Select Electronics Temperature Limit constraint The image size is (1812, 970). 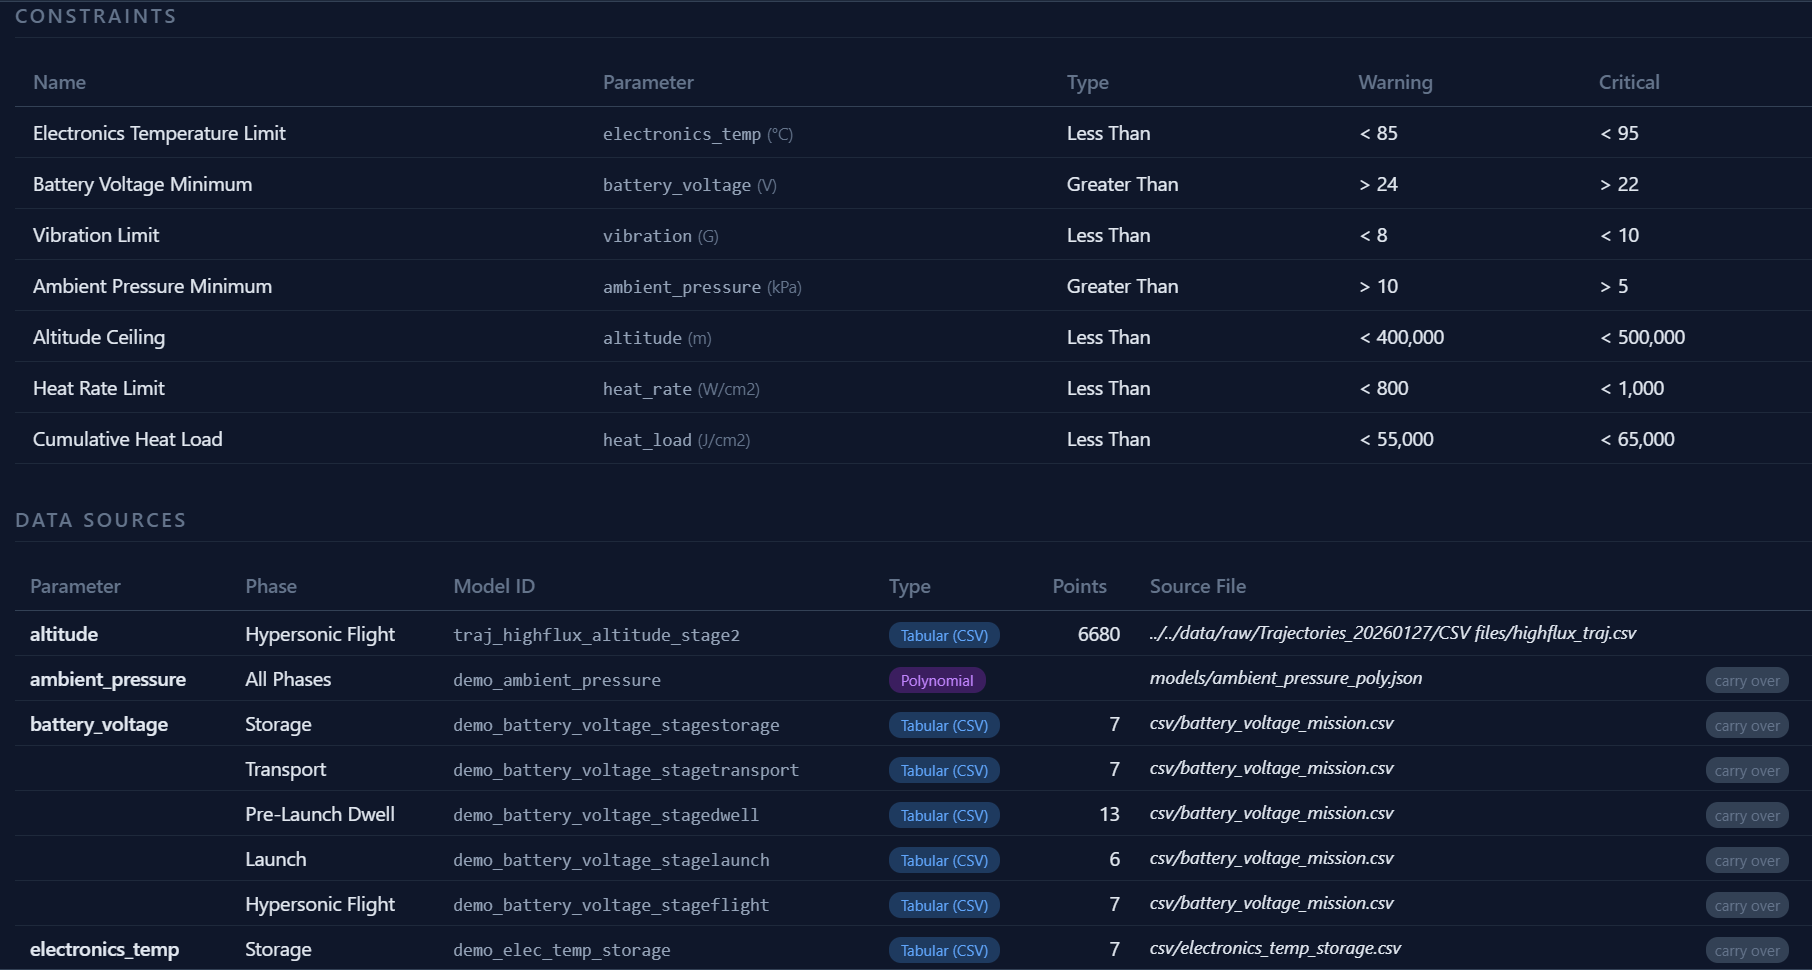pos(159,133)
